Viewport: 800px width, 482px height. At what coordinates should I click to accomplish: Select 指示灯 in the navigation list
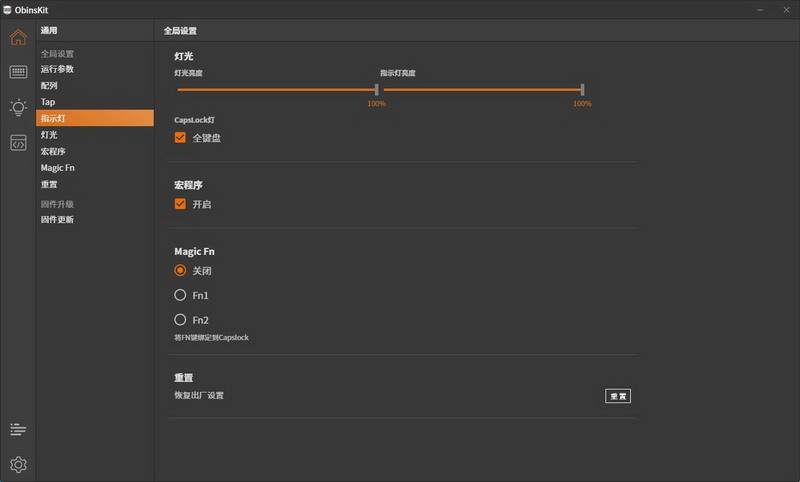click(x=54, y=118)
